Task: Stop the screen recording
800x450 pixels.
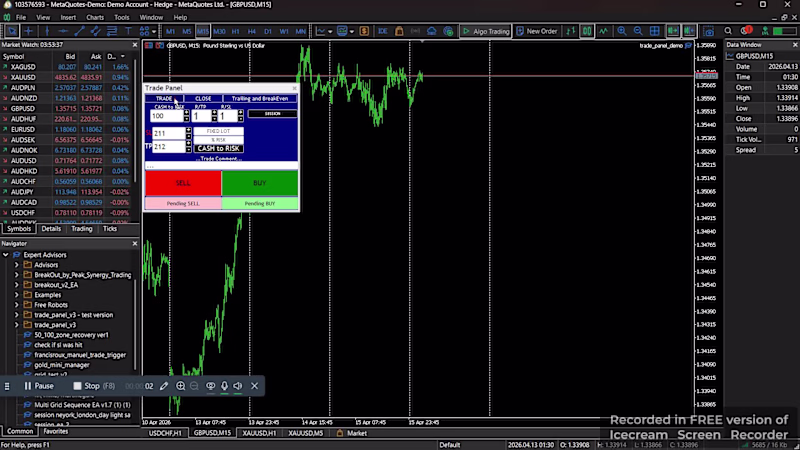Action: (94, 386)
